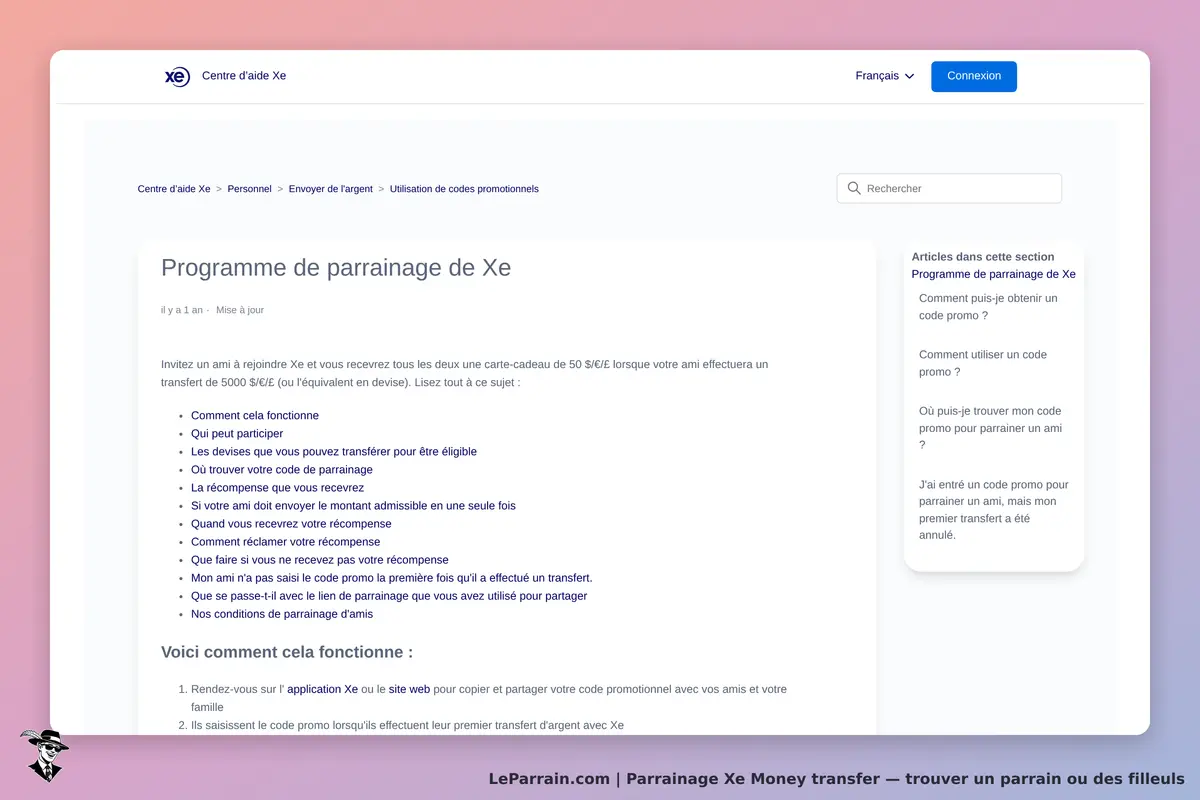Jump to Qui peut participer
Image resolution: width=1200 pixels, height=800 pixels.
(237, 434)
